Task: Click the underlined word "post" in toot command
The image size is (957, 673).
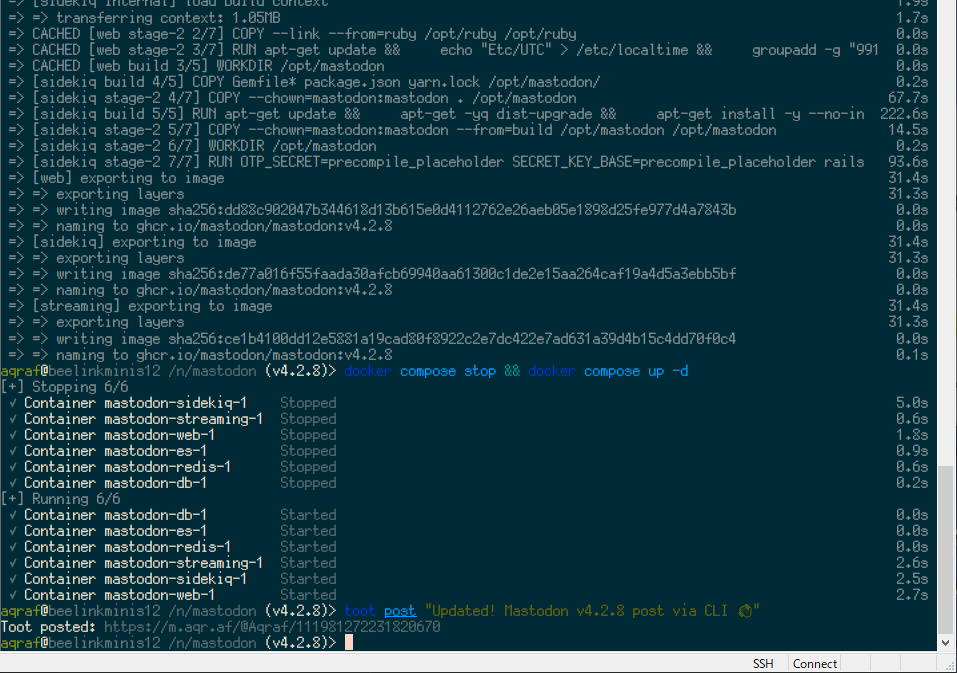Action: click(x=400, y=611)
